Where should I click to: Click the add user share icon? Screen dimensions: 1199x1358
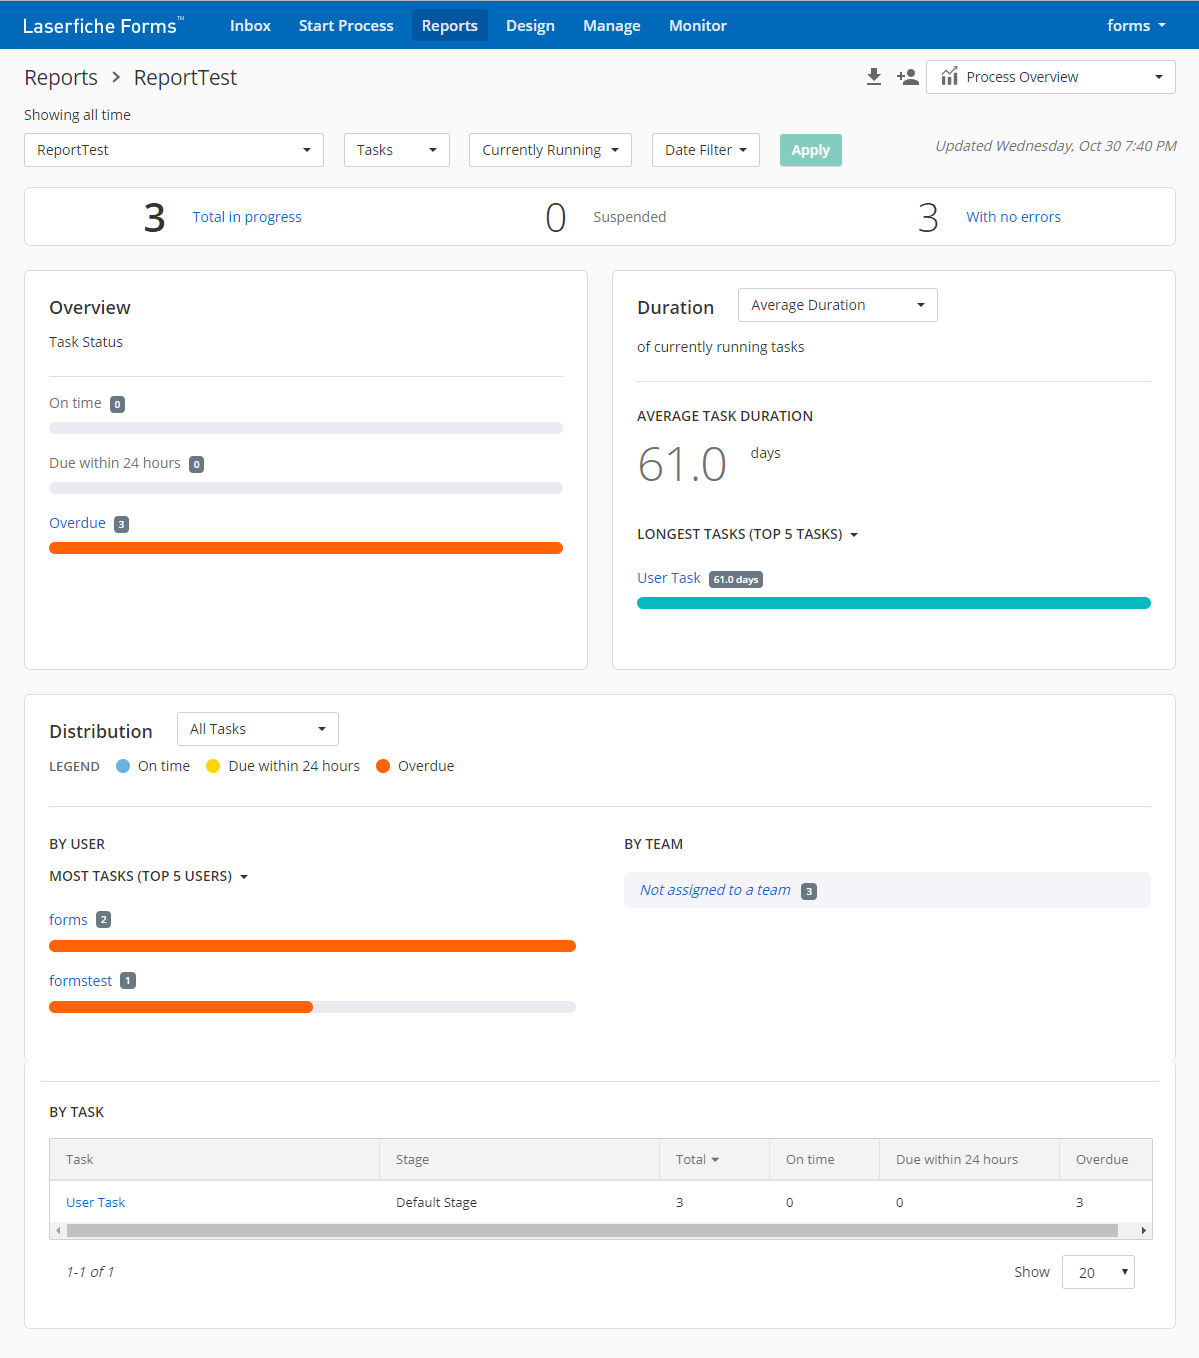(907, 77)
